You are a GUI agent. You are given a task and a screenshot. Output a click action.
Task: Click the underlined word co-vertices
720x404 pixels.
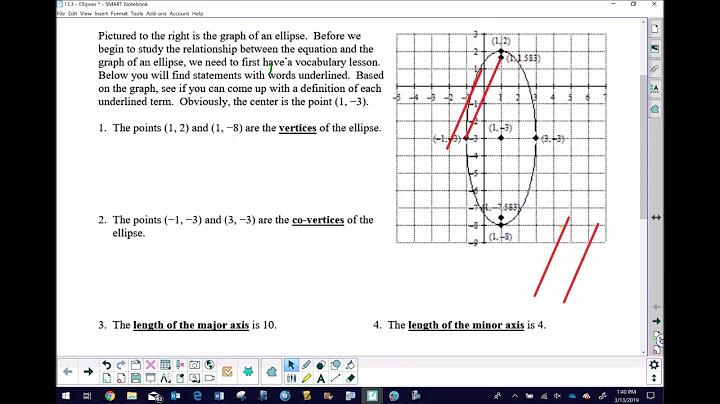coord(318,220)
